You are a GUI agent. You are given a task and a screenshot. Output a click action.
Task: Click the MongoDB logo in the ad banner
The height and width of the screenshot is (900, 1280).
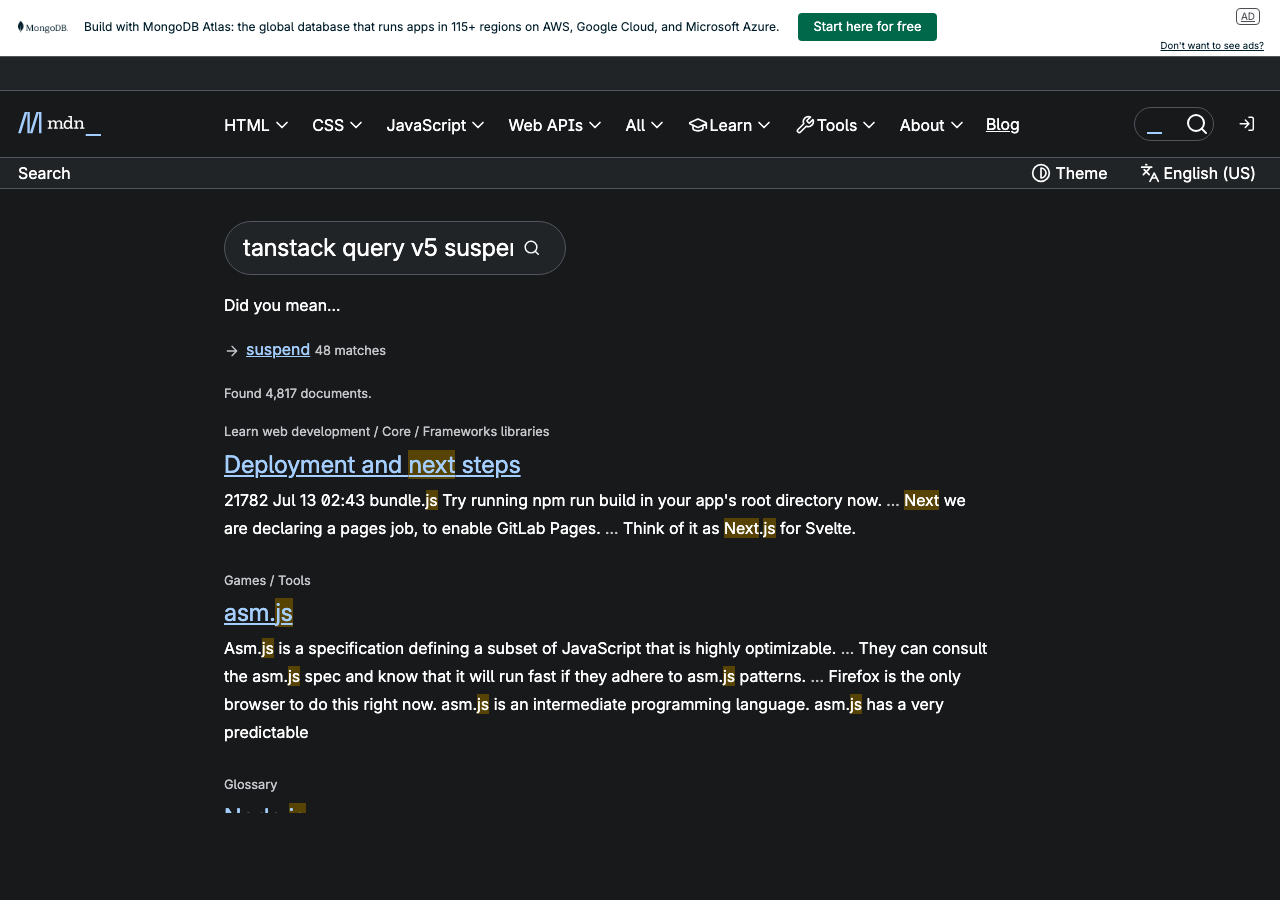pyautogui.click(x=42, y=26)
